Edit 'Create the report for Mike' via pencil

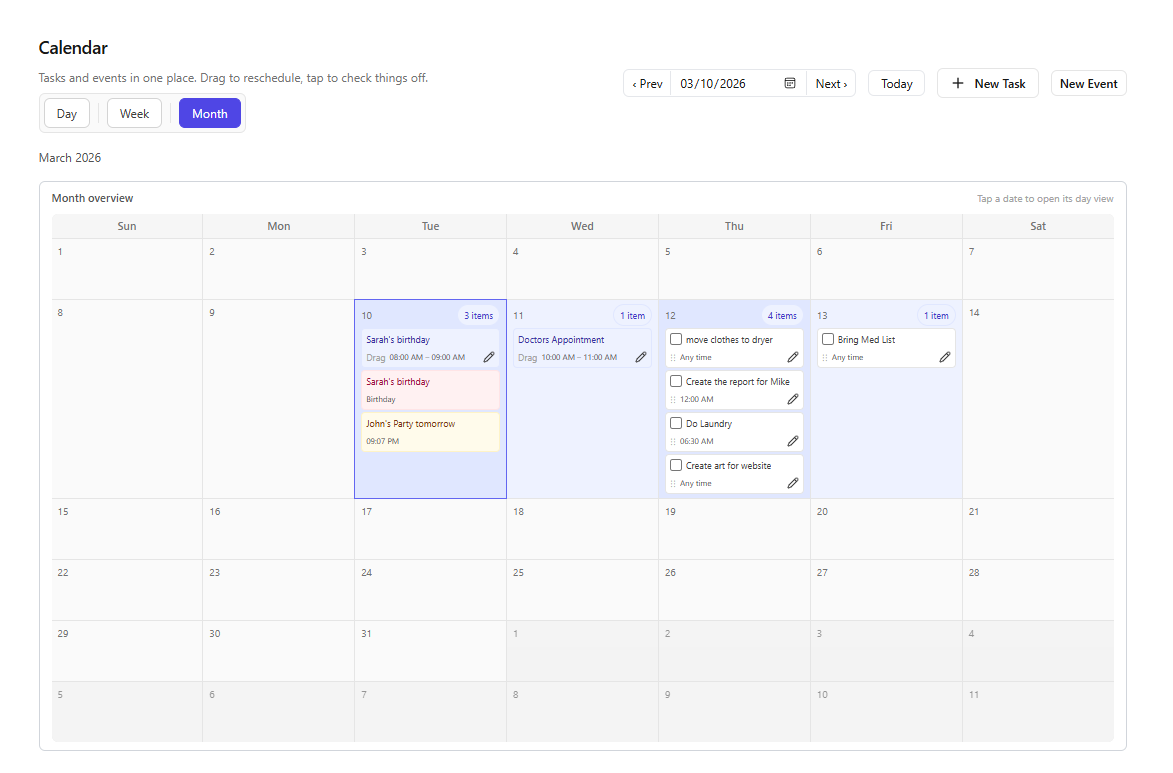click(793, 398)
